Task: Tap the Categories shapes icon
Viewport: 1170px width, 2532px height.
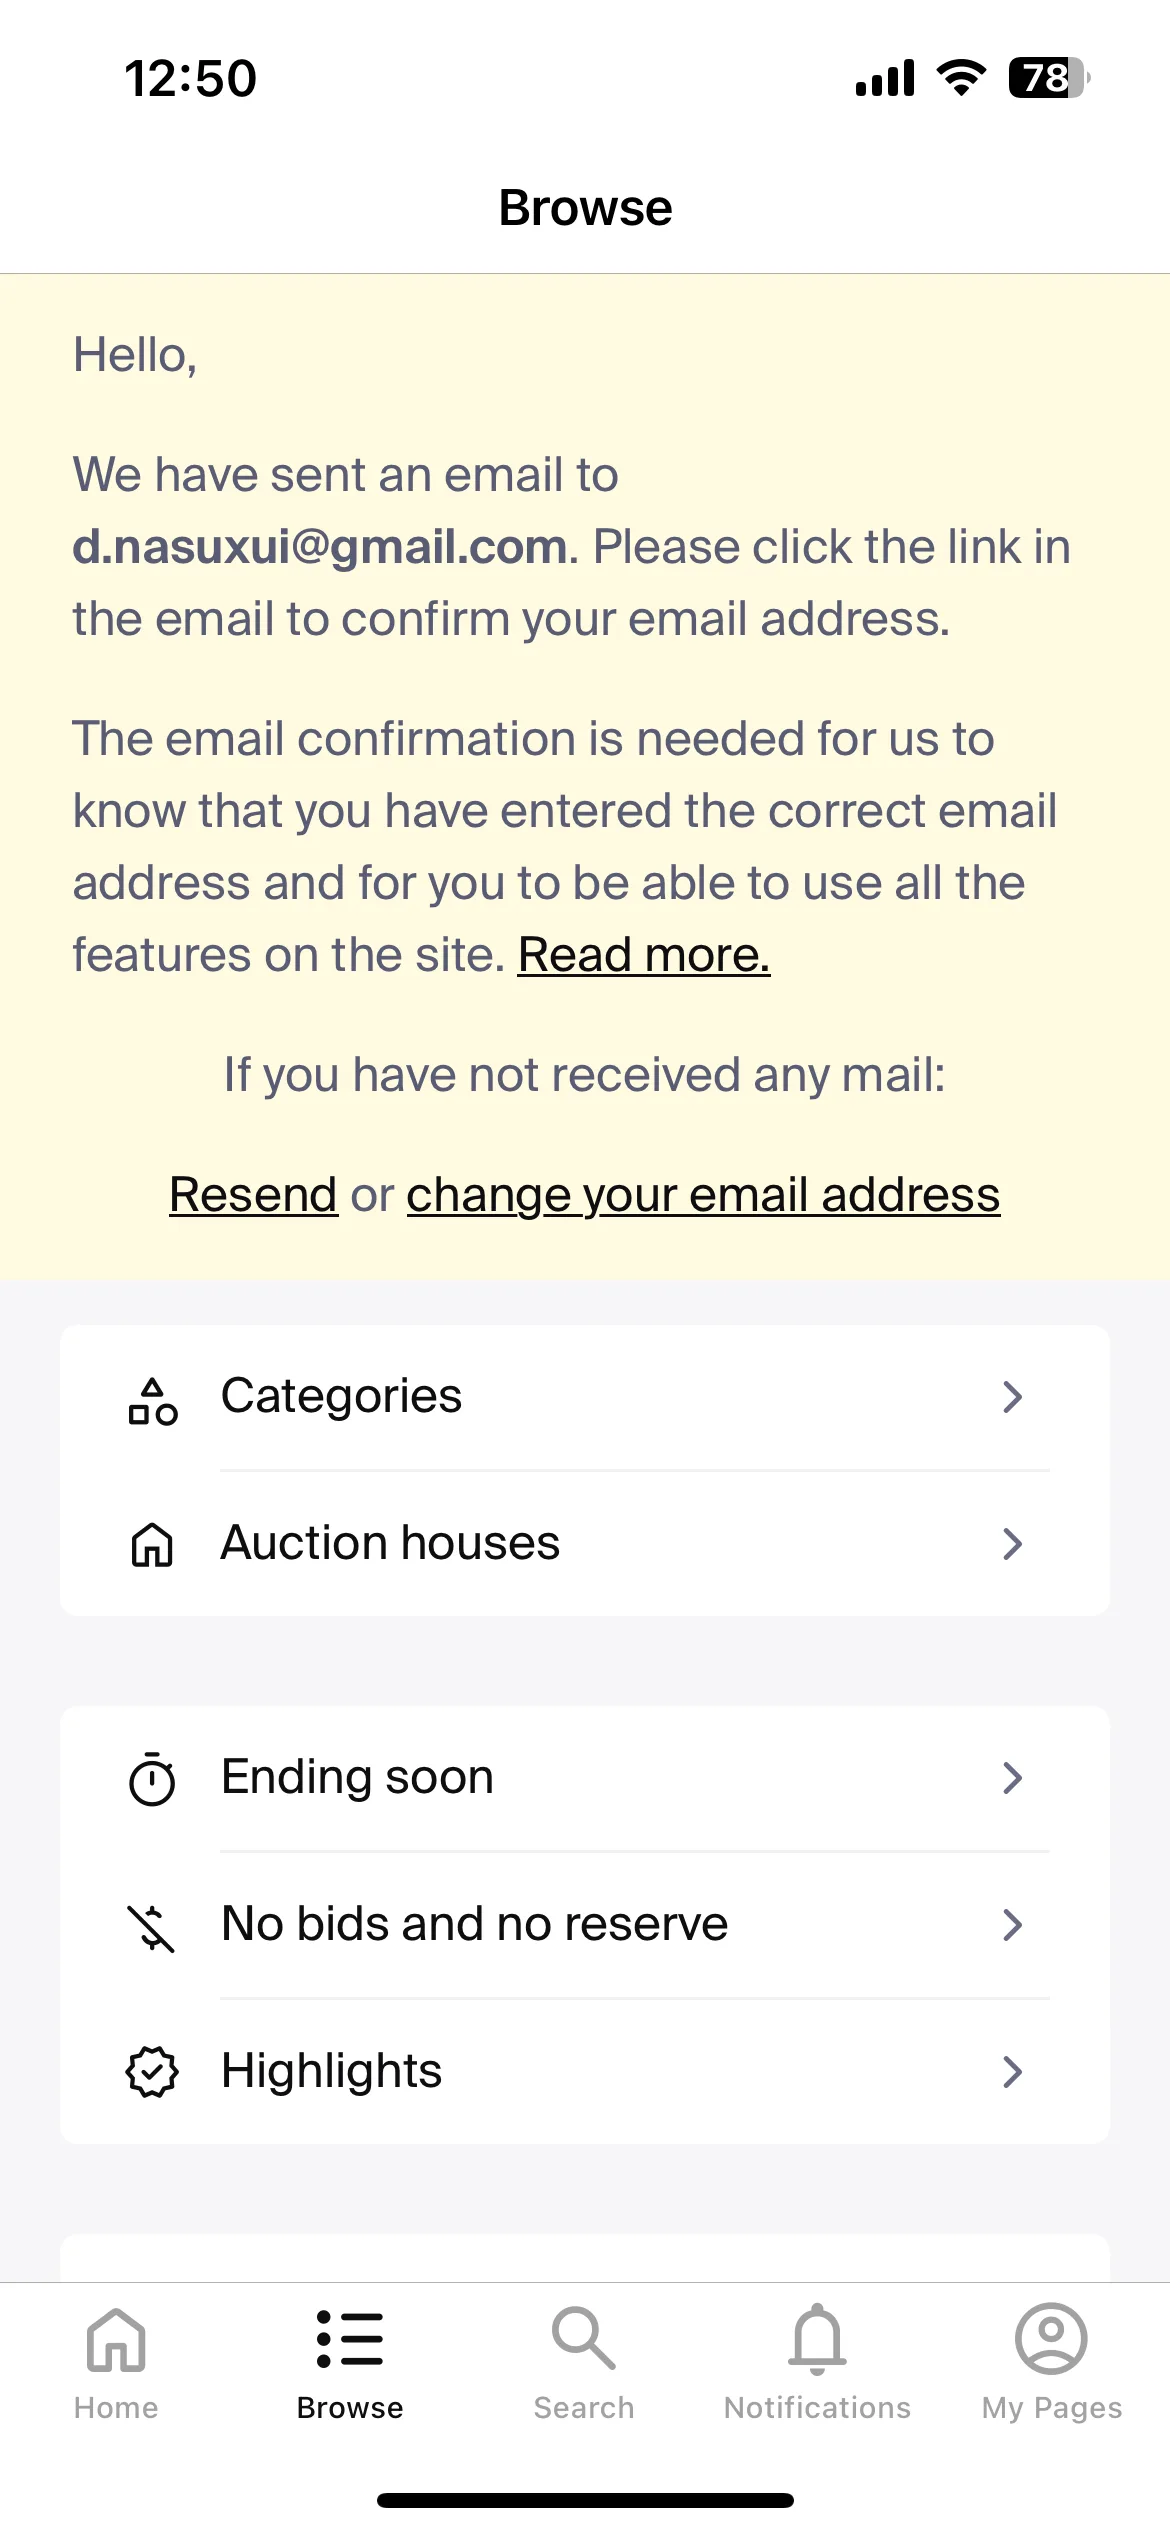Action: [x=152, y=1400]
